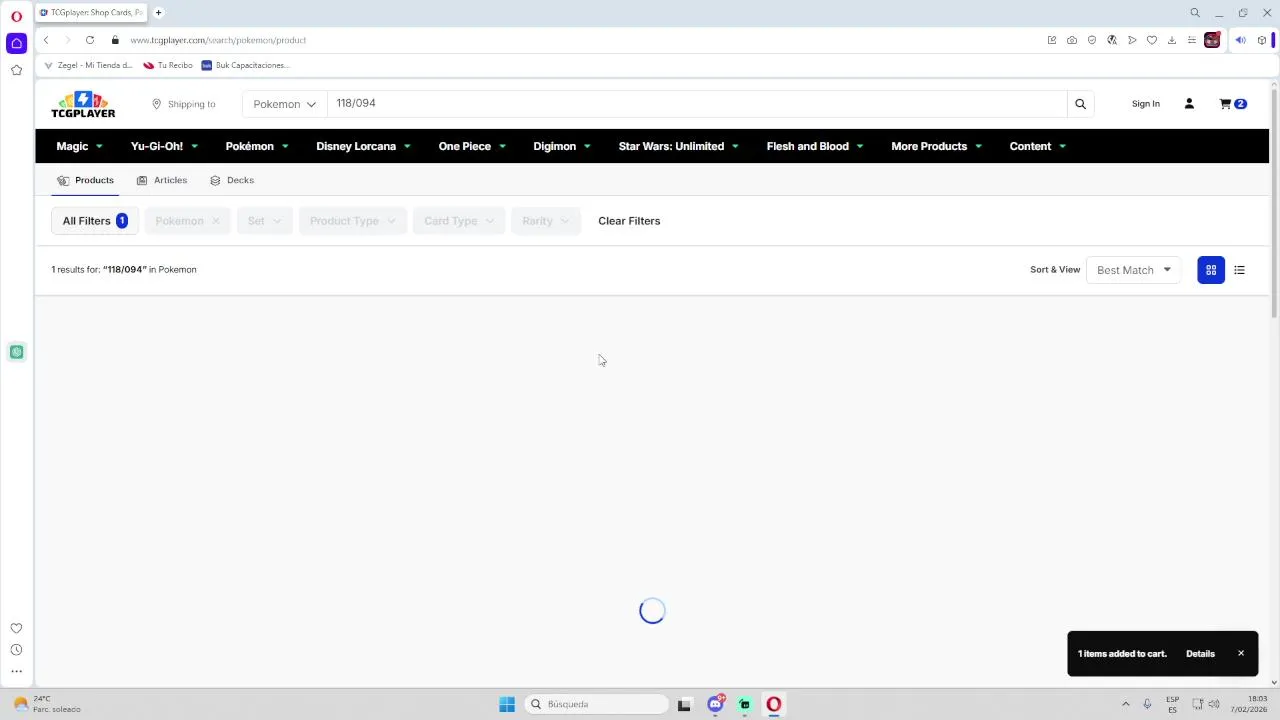This screenshot has height=720, width=1280.
Task: Expand the Magic menu
Action: 79,146
